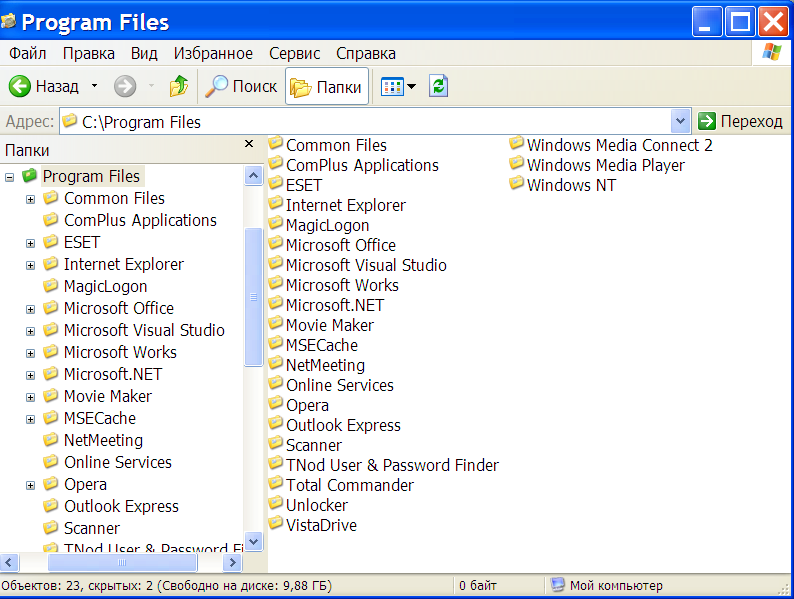Expand ESET in the folder tree
The height and width of the screenshot is (599, 794).
30,244
